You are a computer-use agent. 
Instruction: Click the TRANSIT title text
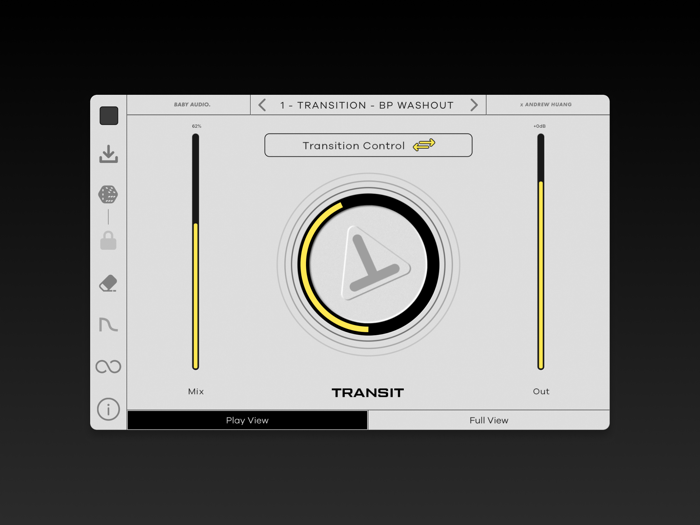[x=368, y=392]
